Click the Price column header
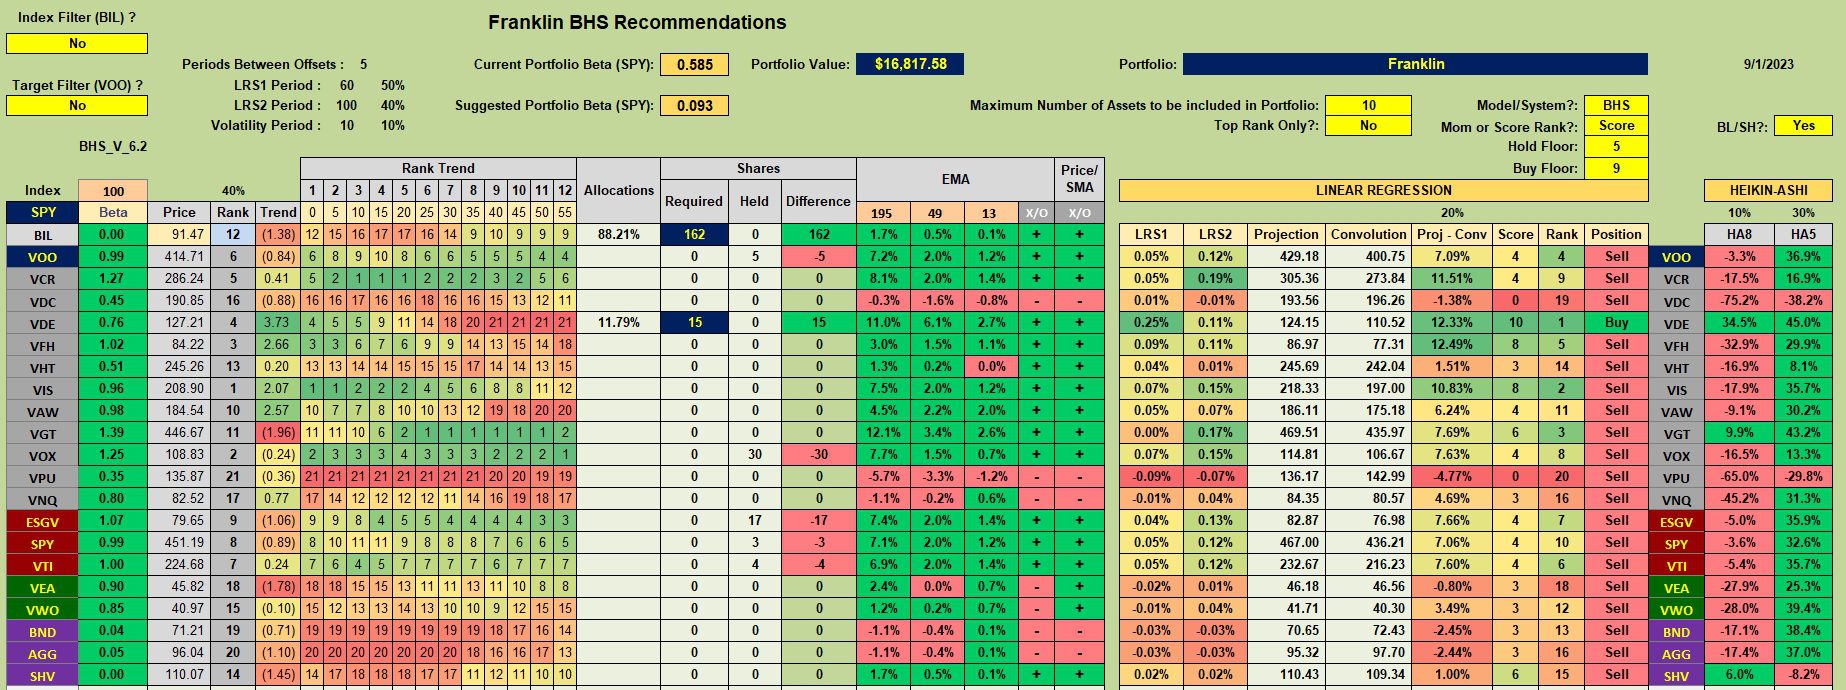This screenshot has width=1846, height=690. [x=179, y=212]
